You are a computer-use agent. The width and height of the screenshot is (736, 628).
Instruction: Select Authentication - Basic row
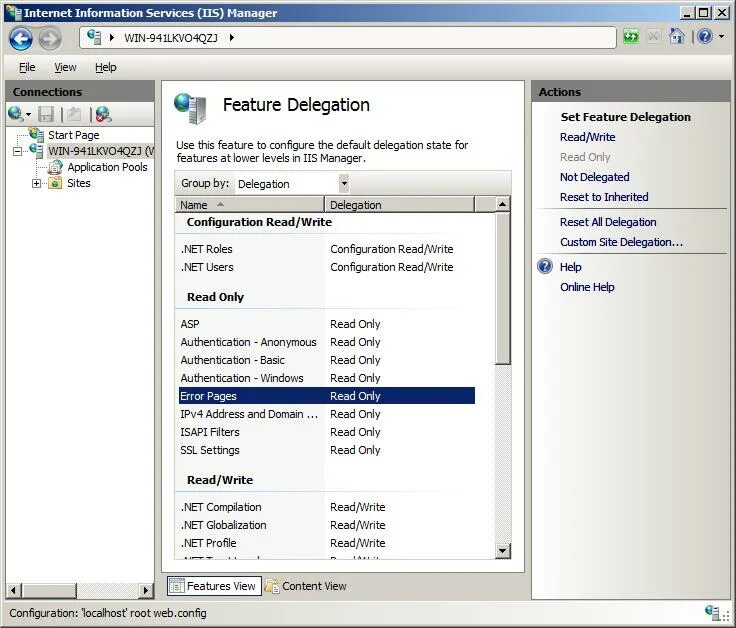coord(327,360)
